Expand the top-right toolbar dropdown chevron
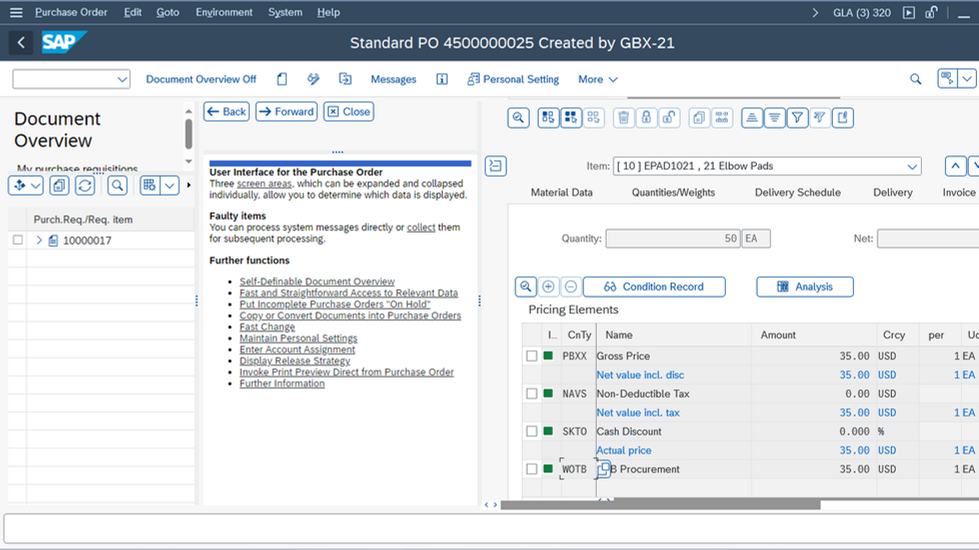This screenshot has height=550, width=979. click(x=967, y=79)
